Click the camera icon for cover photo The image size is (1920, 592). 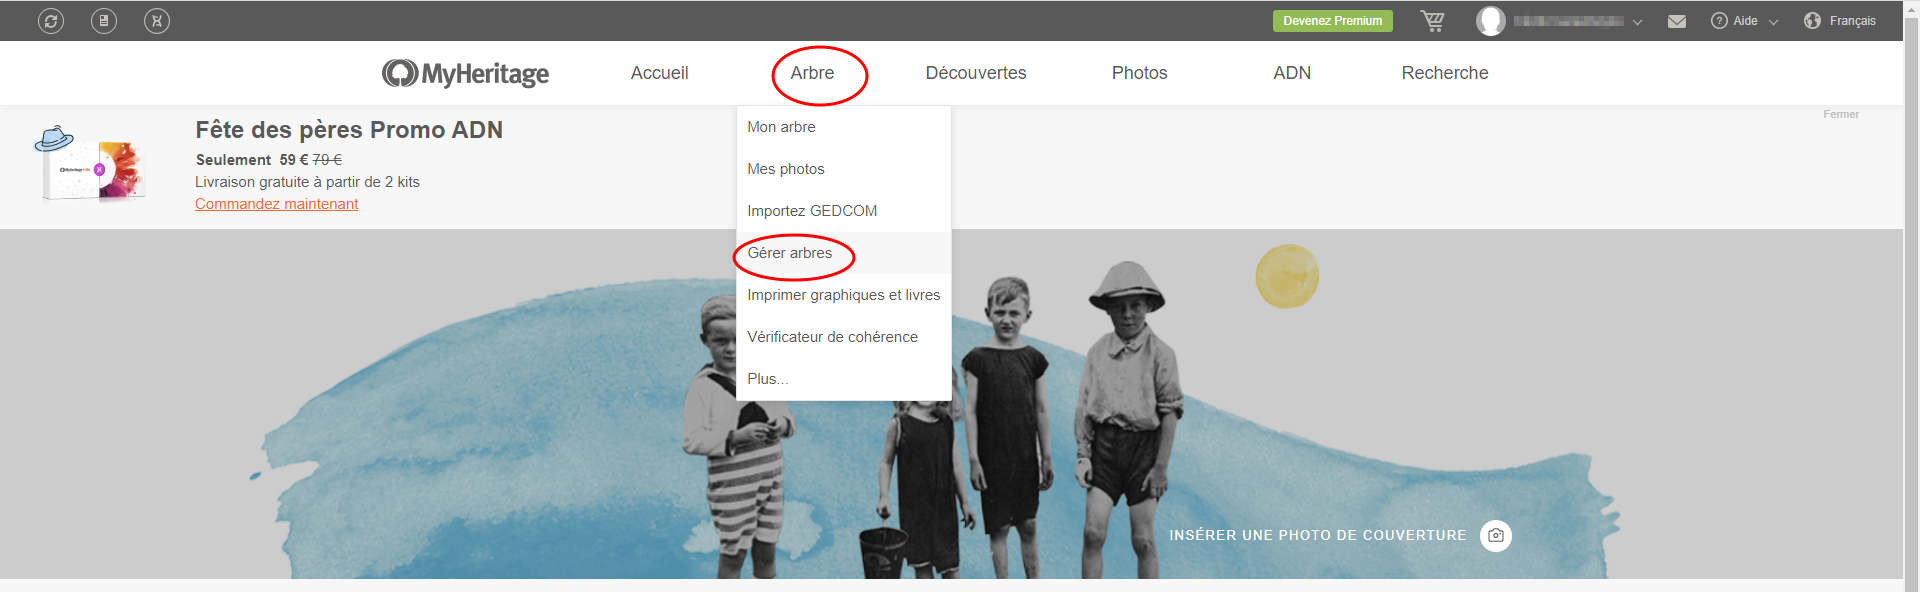pos(1495,536)
